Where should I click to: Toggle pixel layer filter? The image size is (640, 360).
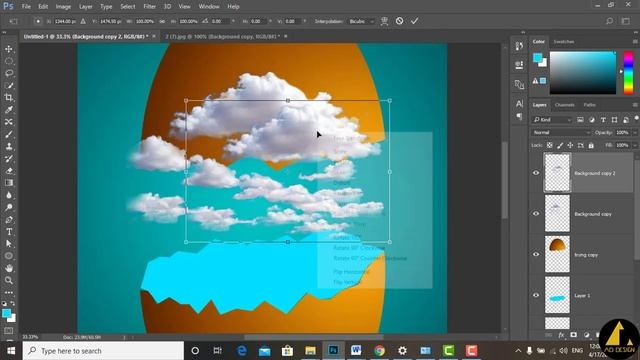point(580,120)
